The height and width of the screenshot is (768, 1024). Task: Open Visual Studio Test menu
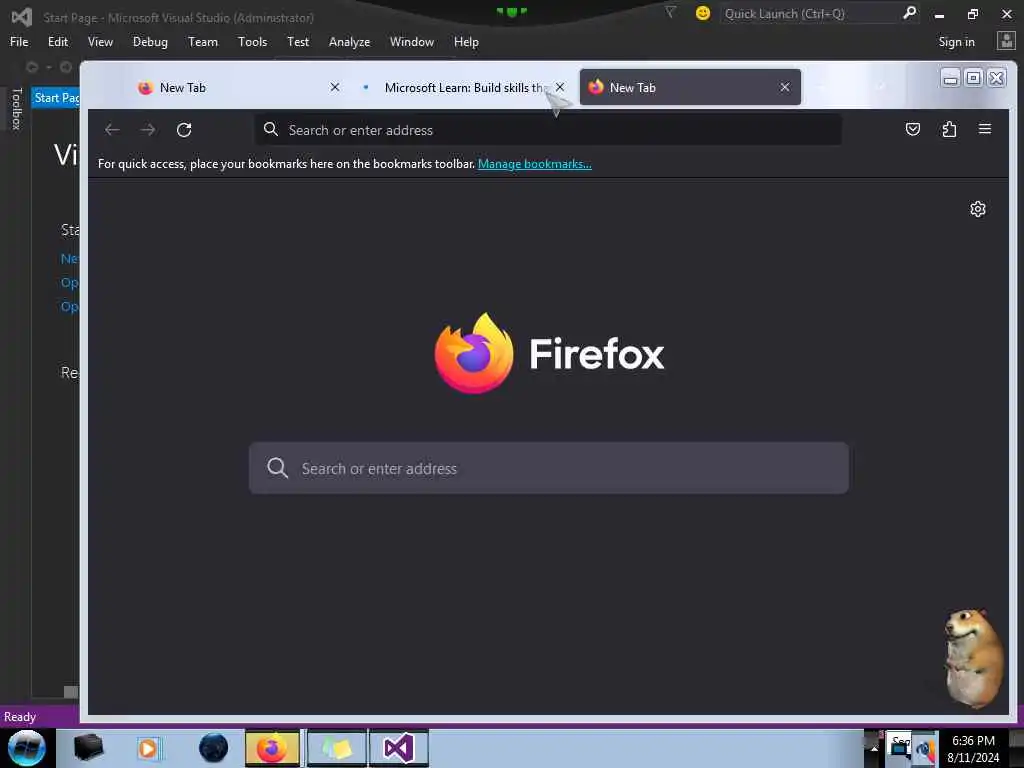(298, 42)
